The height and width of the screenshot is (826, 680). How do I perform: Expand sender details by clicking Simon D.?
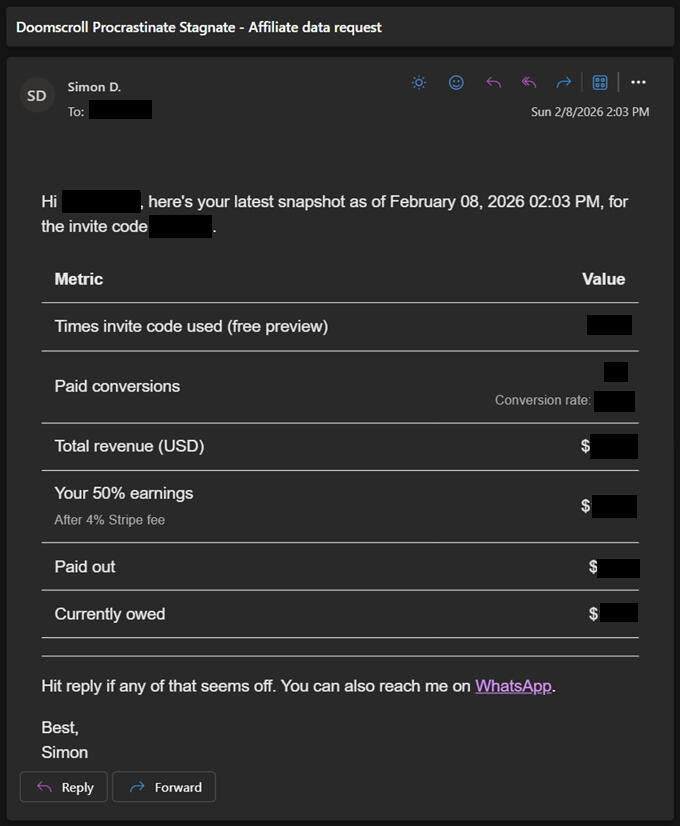94,87
